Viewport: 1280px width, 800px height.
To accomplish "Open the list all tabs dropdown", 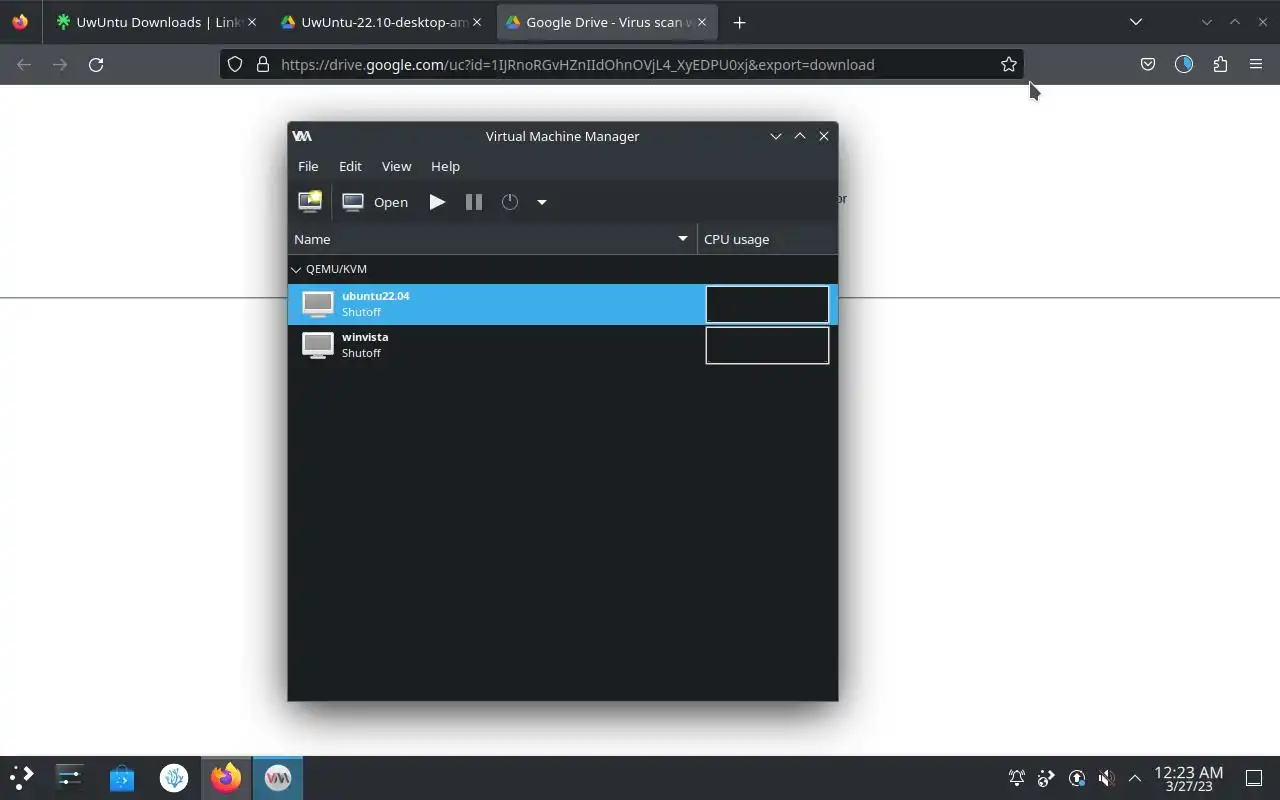I will click(1136, 22).
